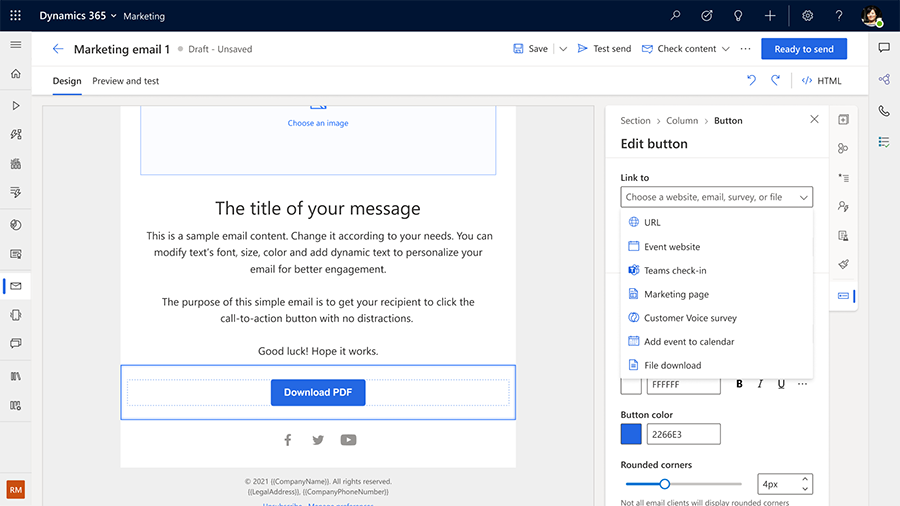The height and width of the screenshot is (506, 900).
Task: Open settings gear in top bar
Action: pyautogui.click(x=807, y=16)
